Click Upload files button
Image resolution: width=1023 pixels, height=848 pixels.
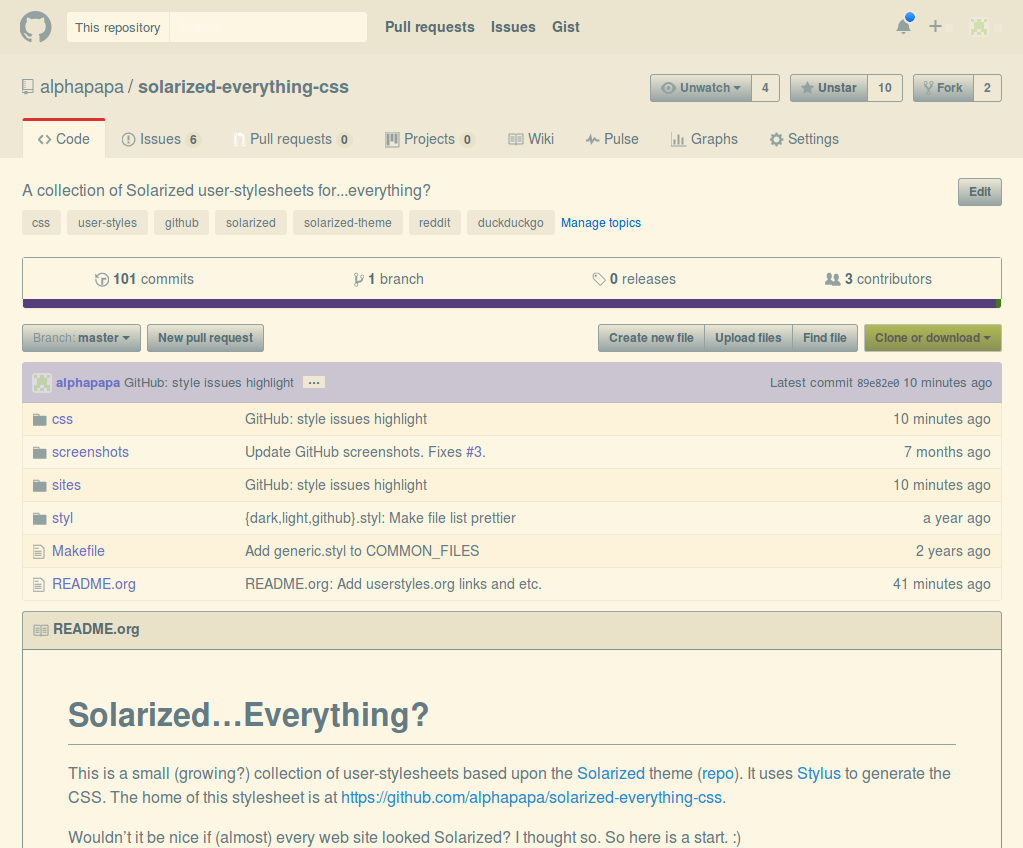(748, 338)
